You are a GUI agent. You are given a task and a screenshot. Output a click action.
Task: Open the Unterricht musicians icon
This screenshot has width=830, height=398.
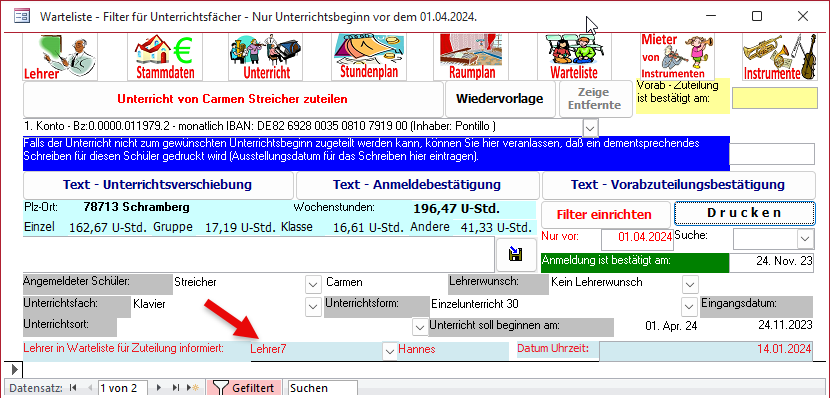[265, 57]
